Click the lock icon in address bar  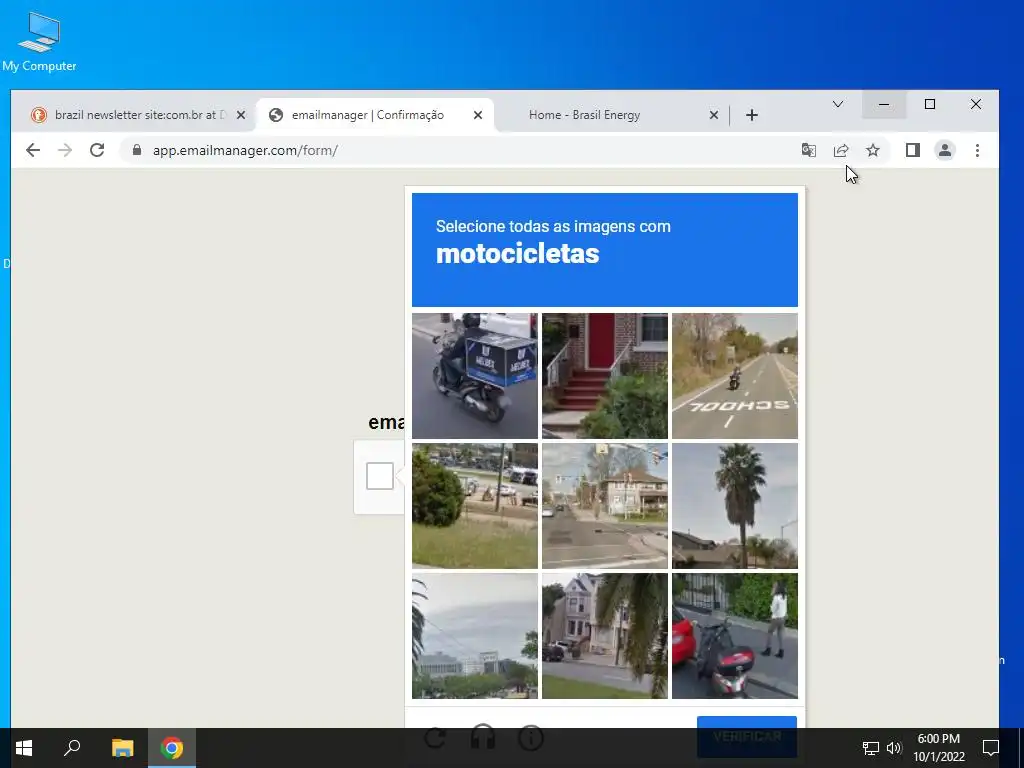(136, 150)
